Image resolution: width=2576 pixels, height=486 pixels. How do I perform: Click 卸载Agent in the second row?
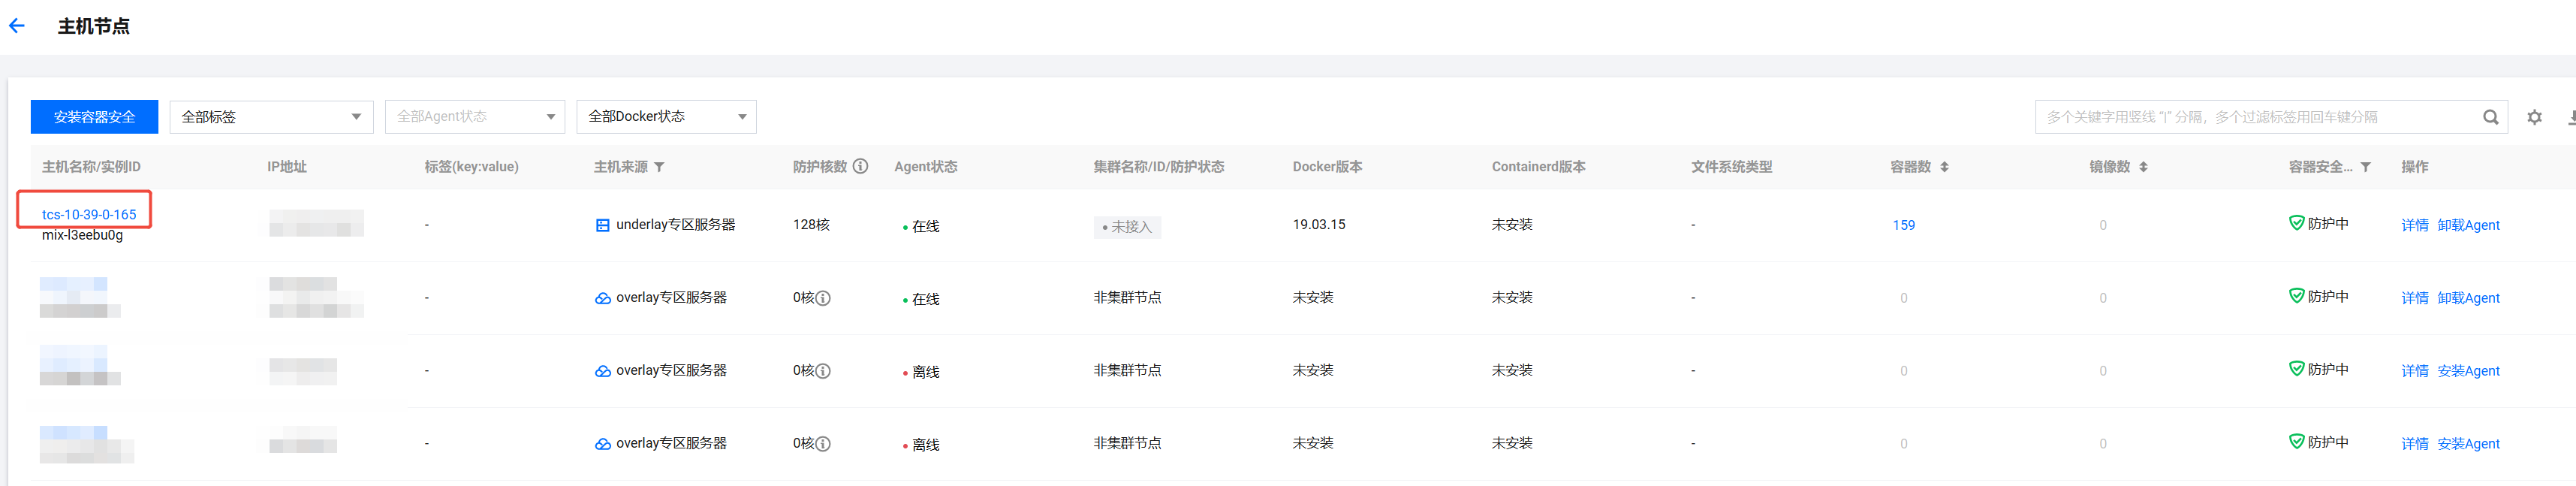coord(2468,298)
